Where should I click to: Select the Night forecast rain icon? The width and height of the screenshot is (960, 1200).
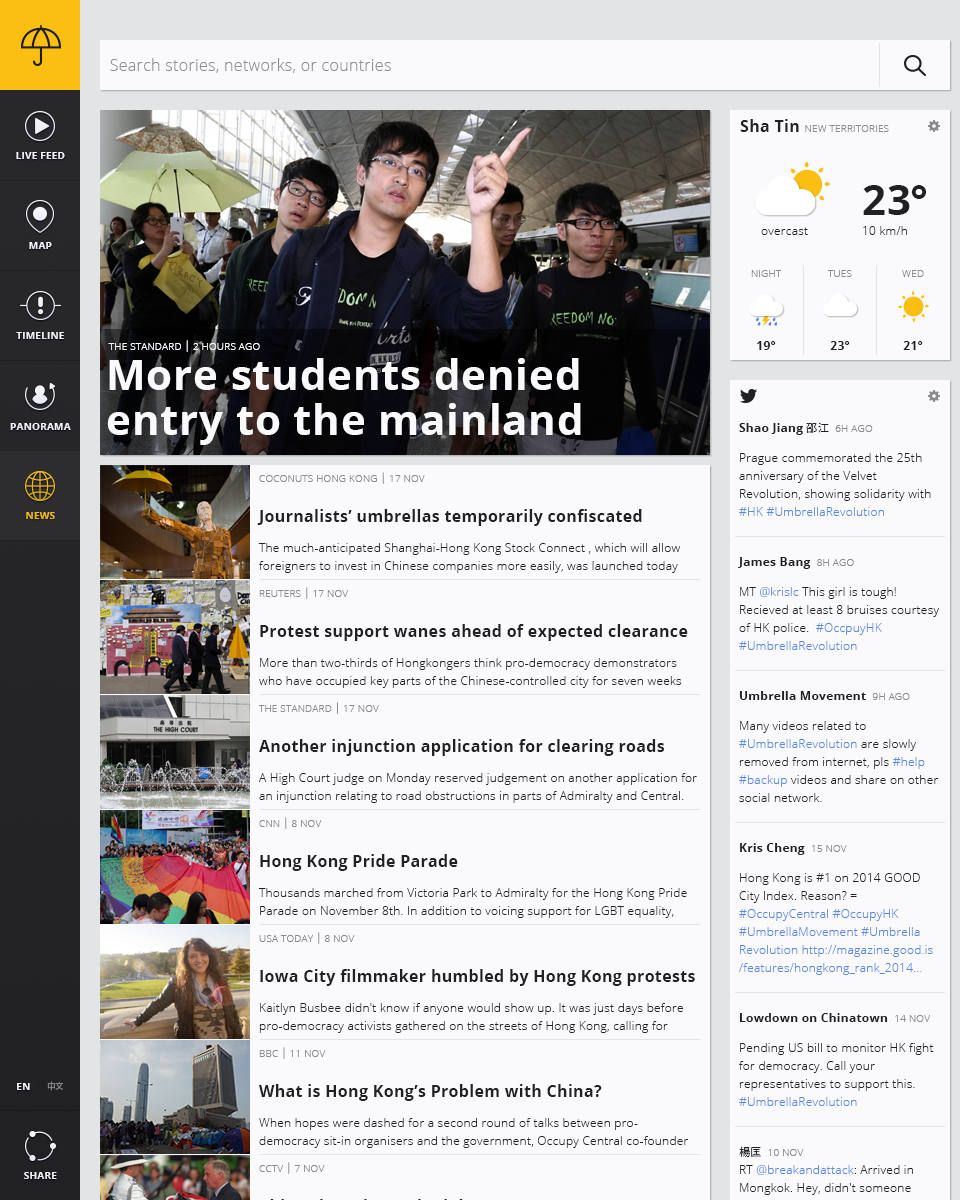pyautogui.click(x=765, y=309)
